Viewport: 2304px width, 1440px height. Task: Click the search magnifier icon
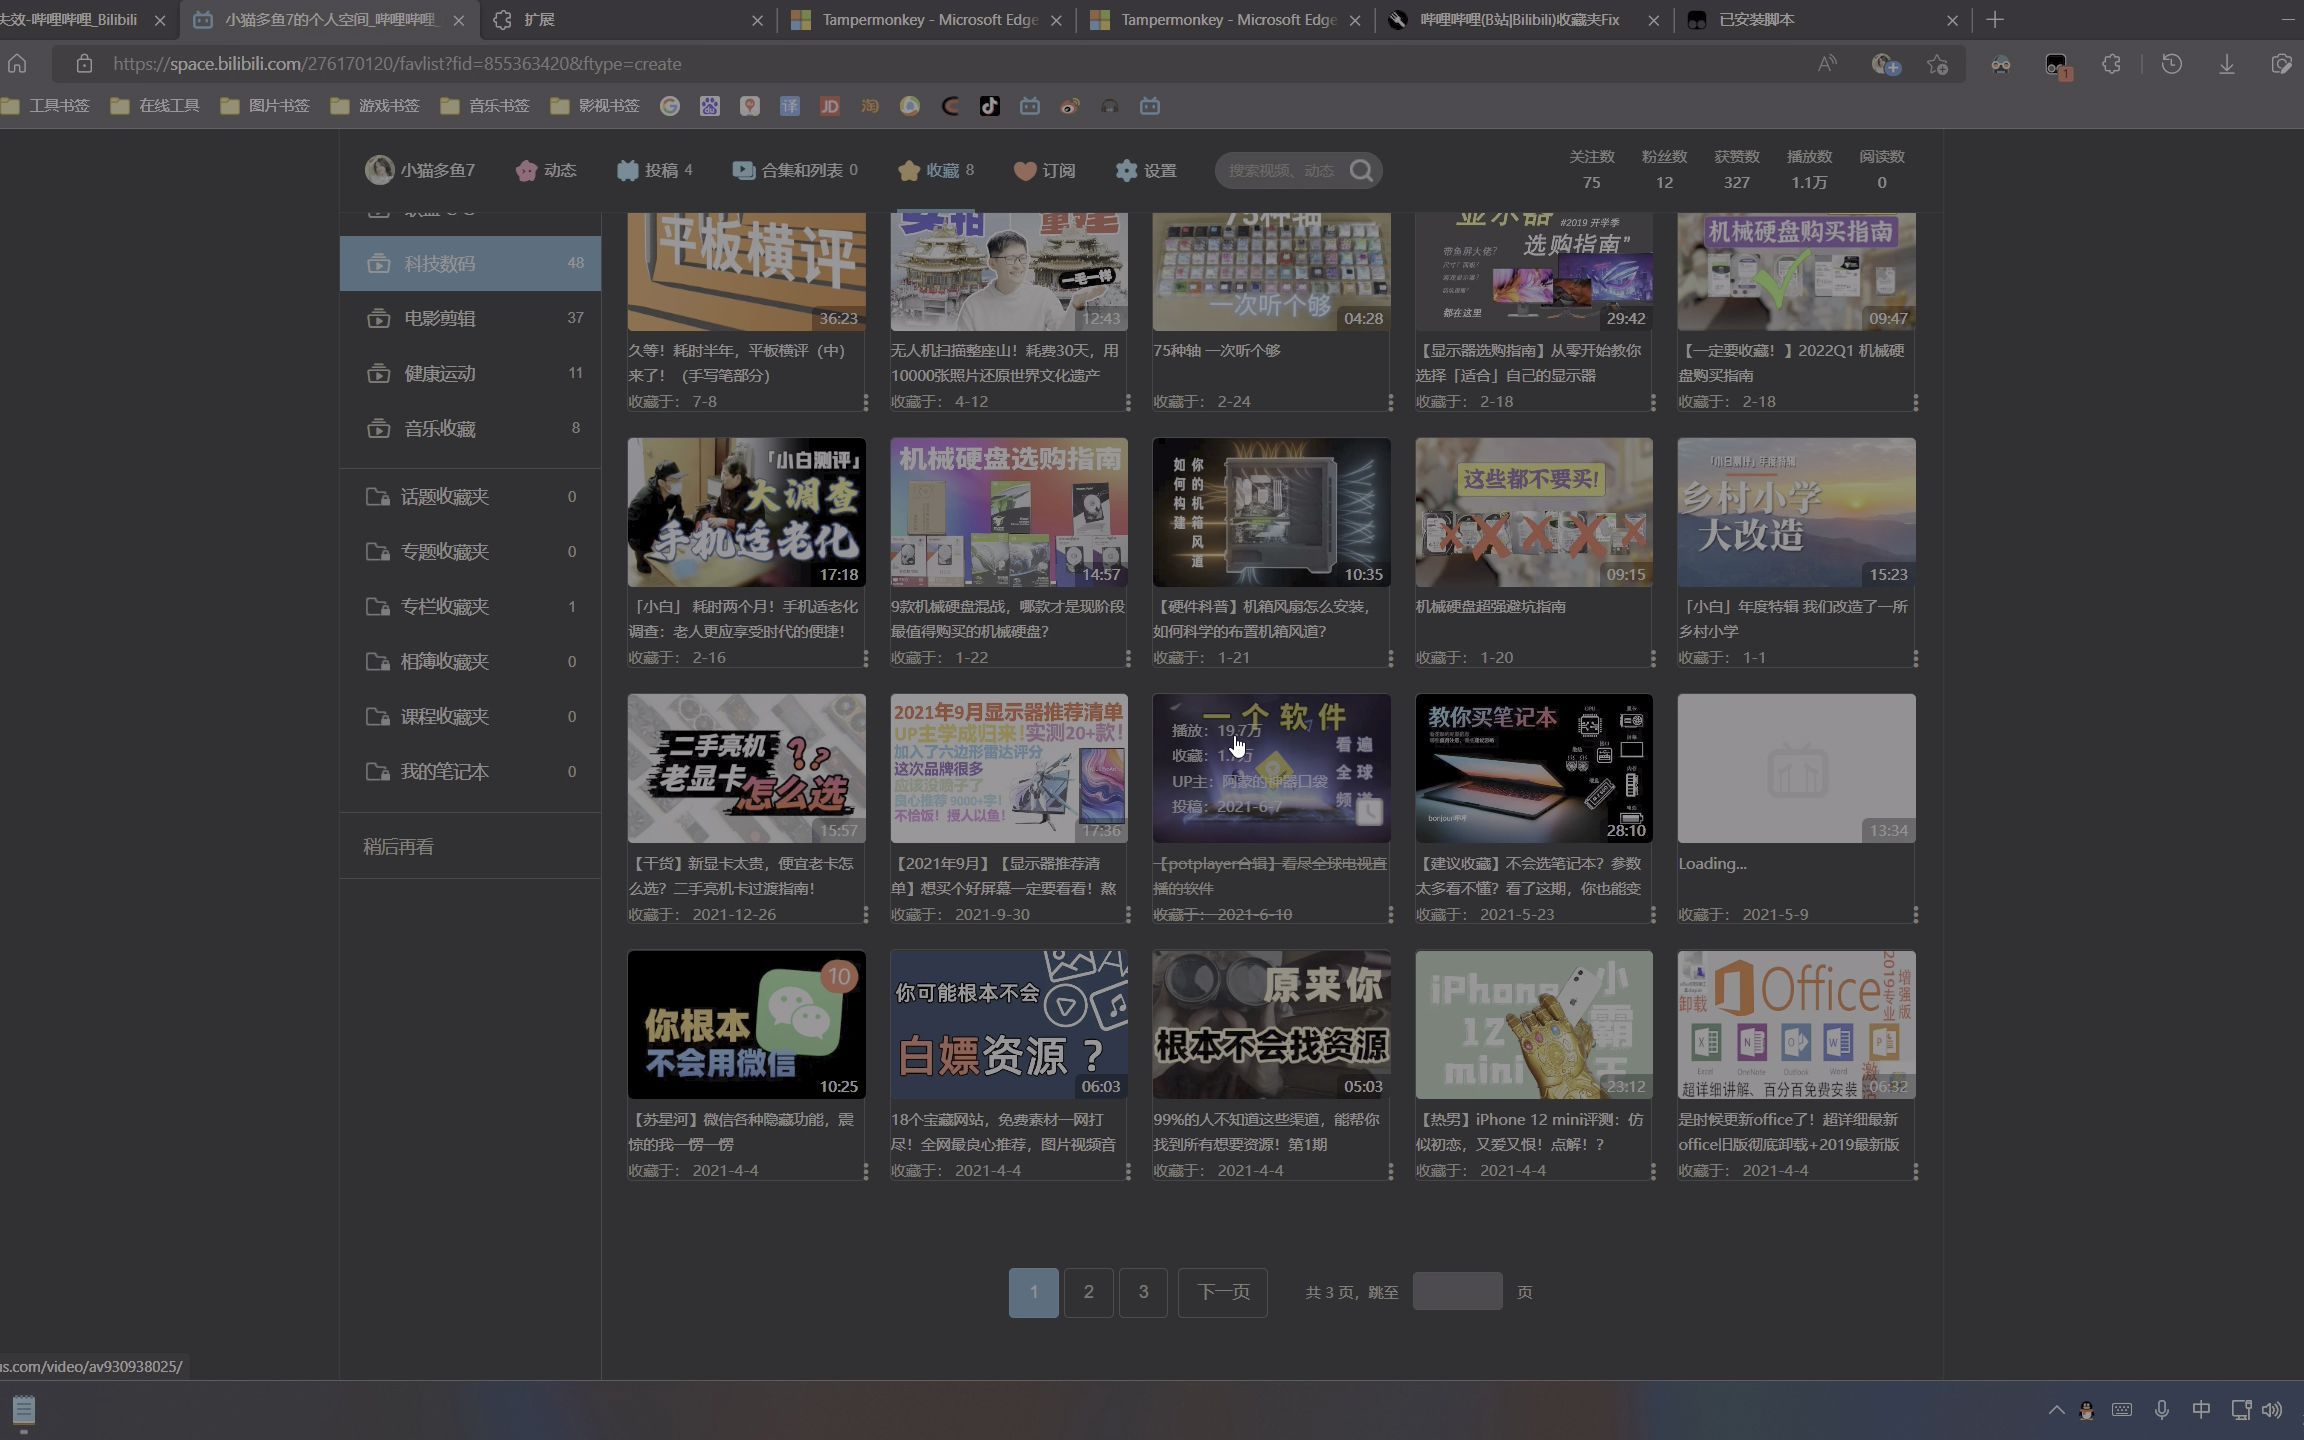pos(1361,171)
